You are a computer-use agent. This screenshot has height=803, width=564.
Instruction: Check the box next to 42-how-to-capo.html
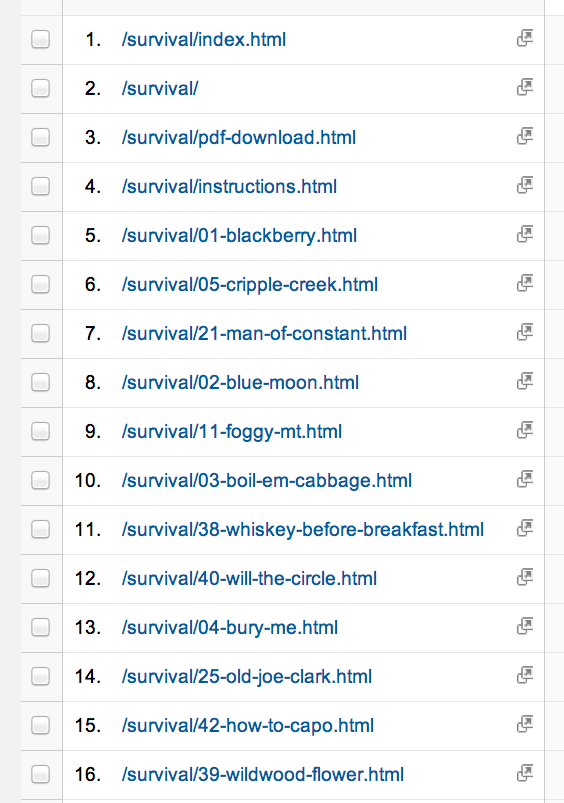pos(40,726)
